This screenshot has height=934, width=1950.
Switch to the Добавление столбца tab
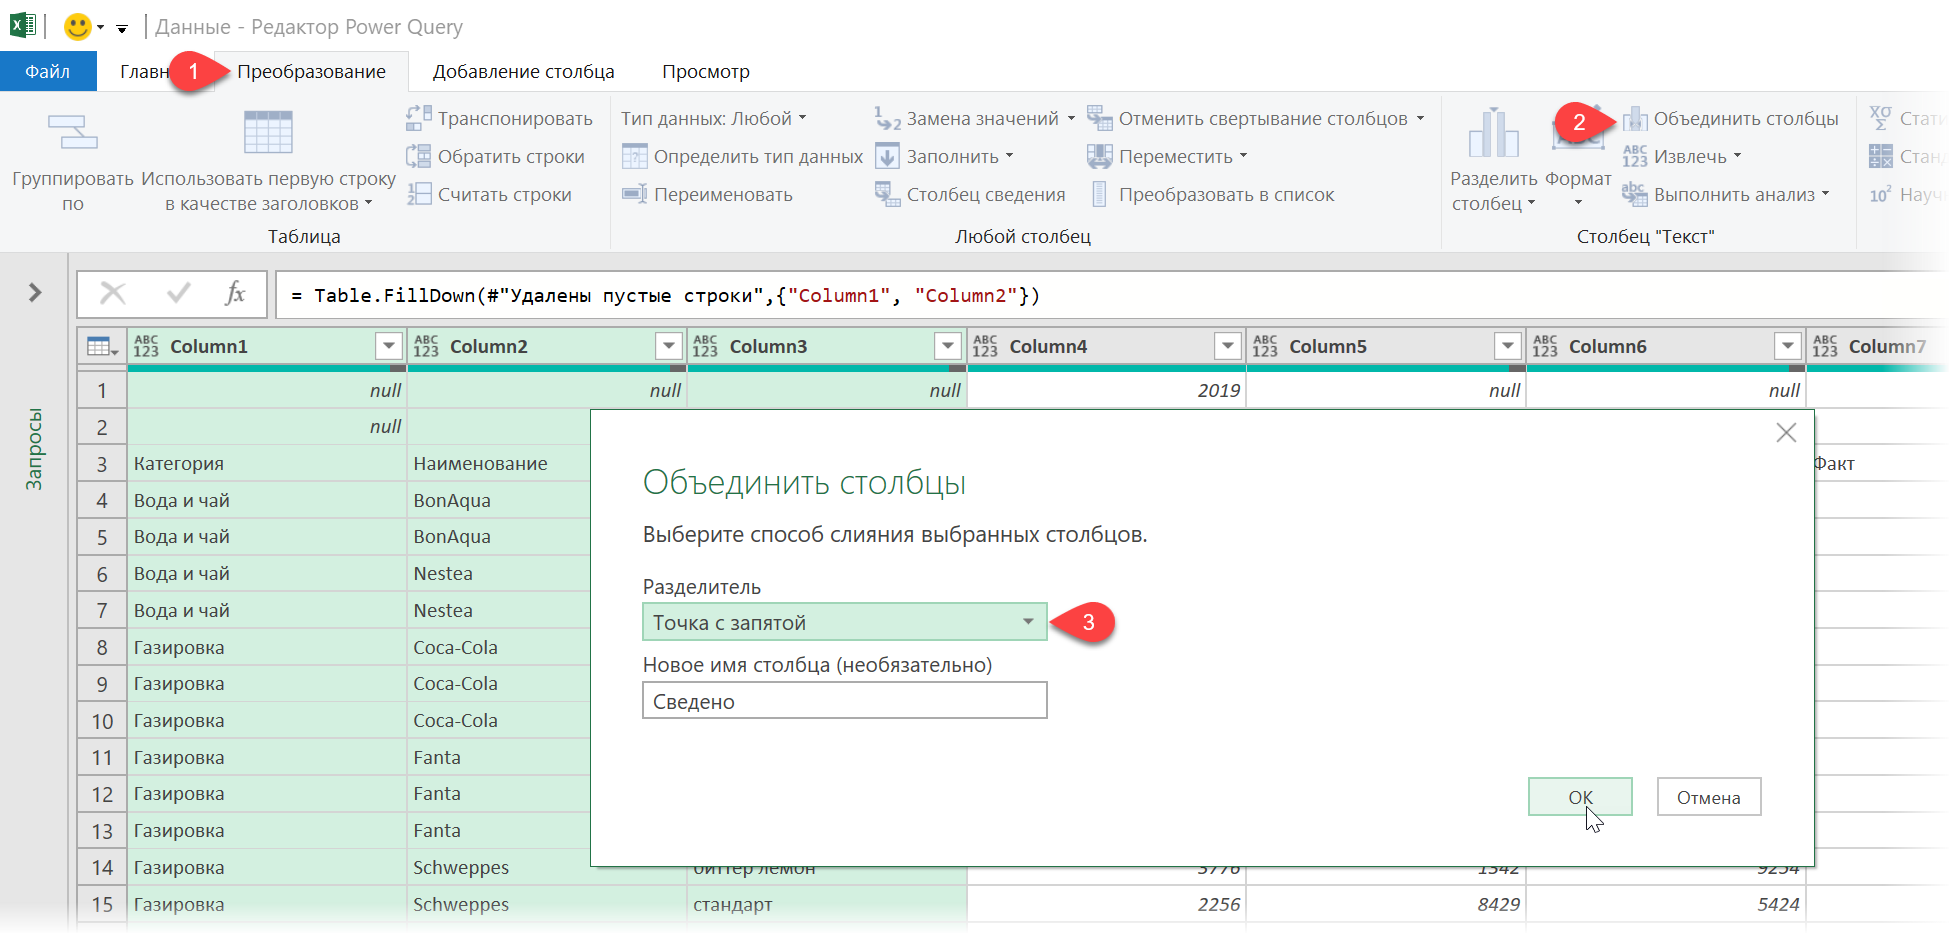click(x=523, y=71)
